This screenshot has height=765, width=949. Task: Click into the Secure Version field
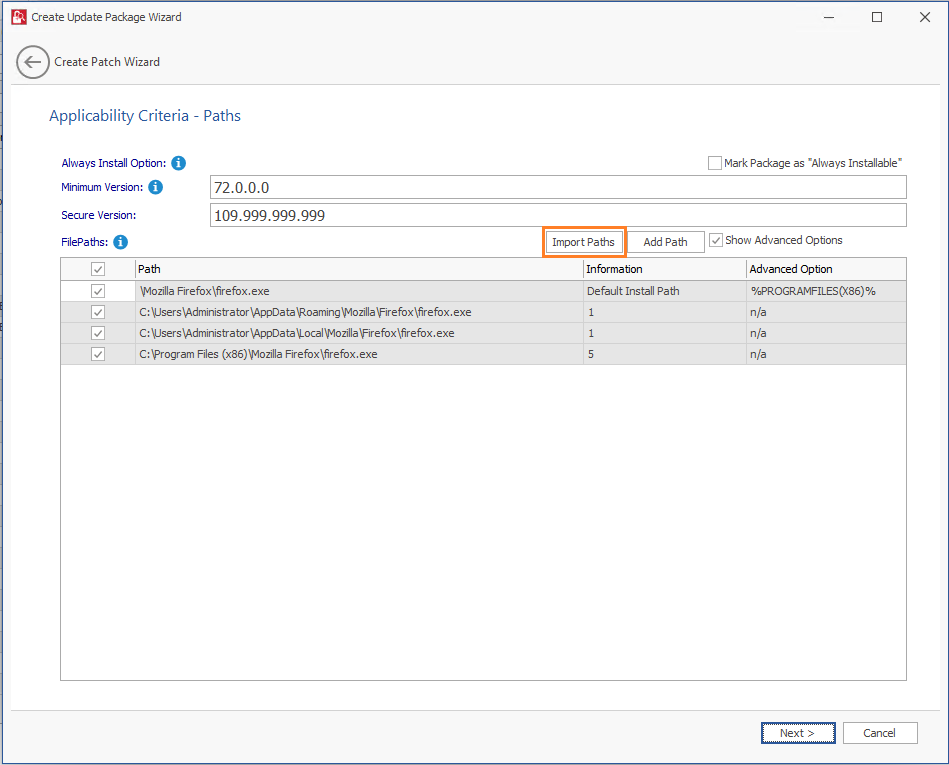pos(558,215)
